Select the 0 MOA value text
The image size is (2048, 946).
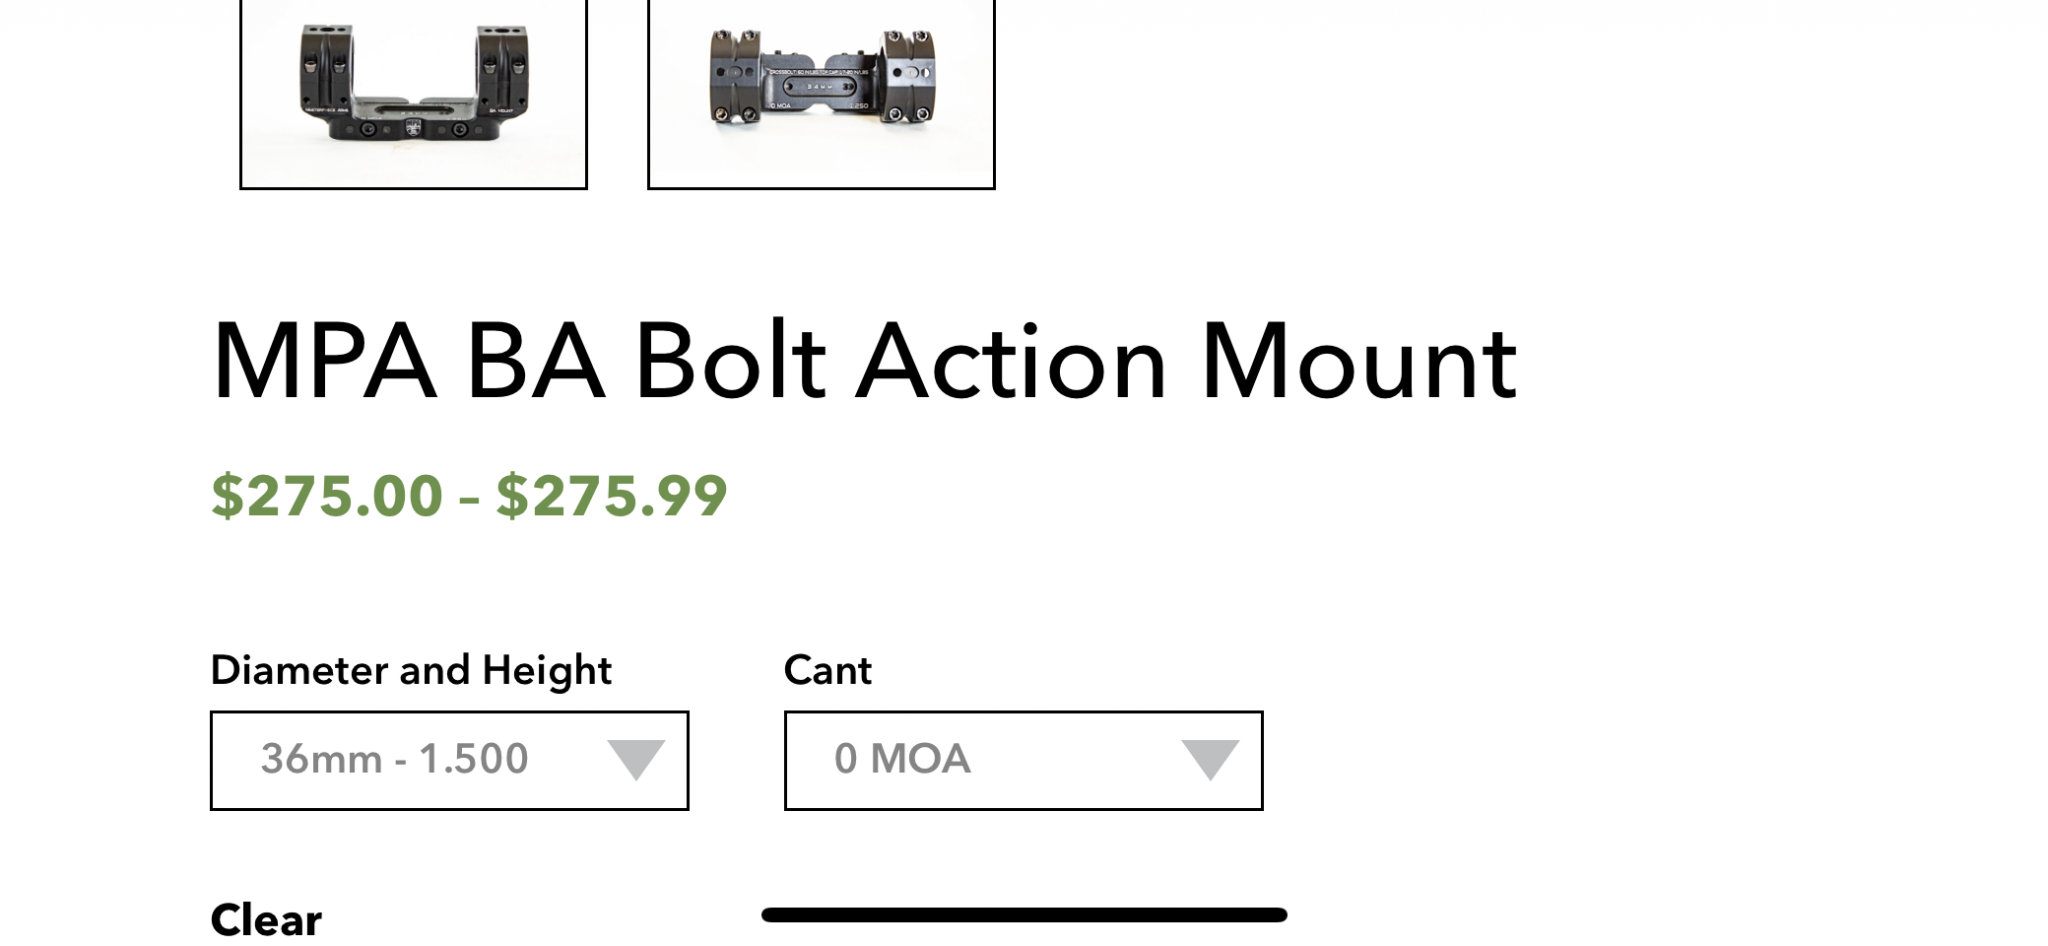click(902, 760)
